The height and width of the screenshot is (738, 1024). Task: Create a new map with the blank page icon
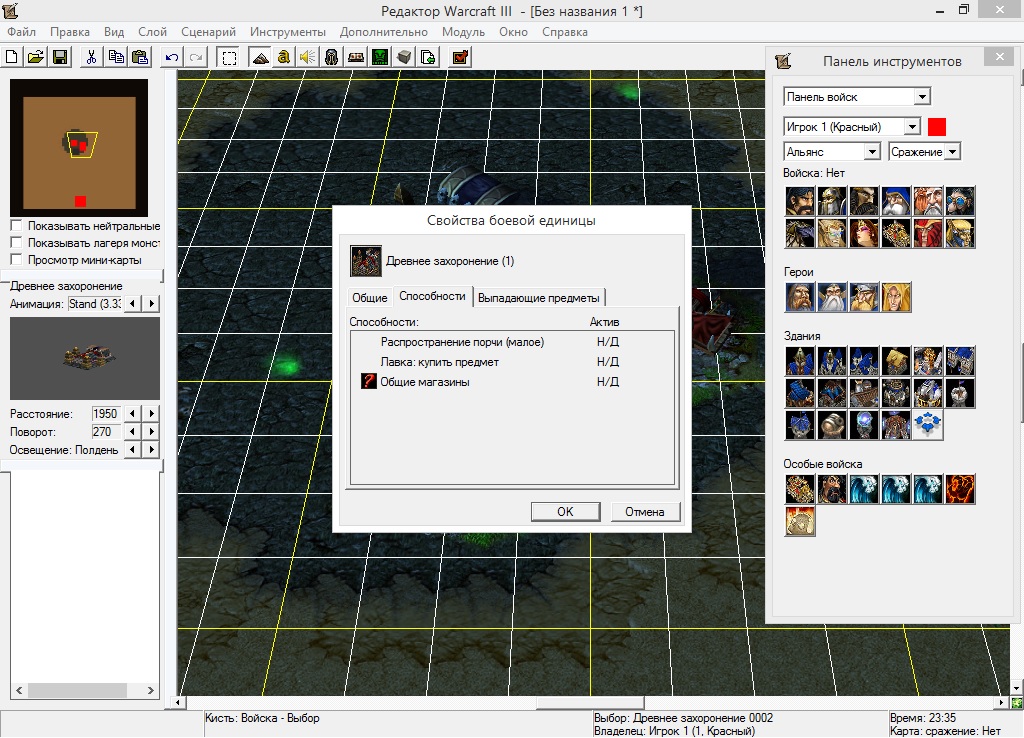point(12,57)
